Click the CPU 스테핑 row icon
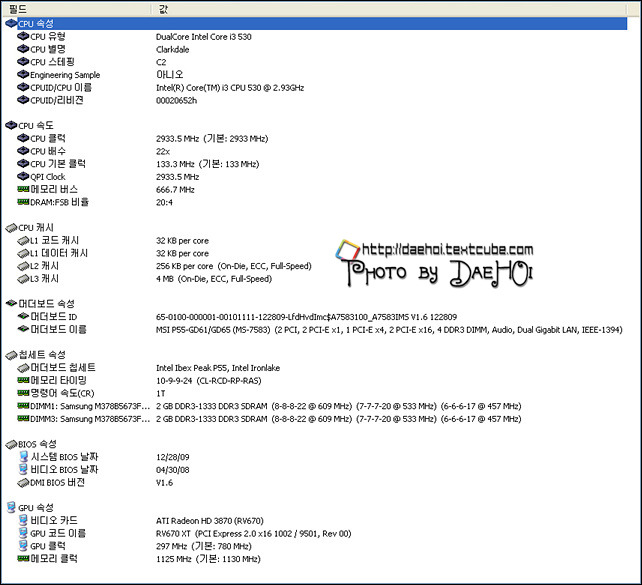The height and width of the screenshot is (585, 642). click(23, 62)
